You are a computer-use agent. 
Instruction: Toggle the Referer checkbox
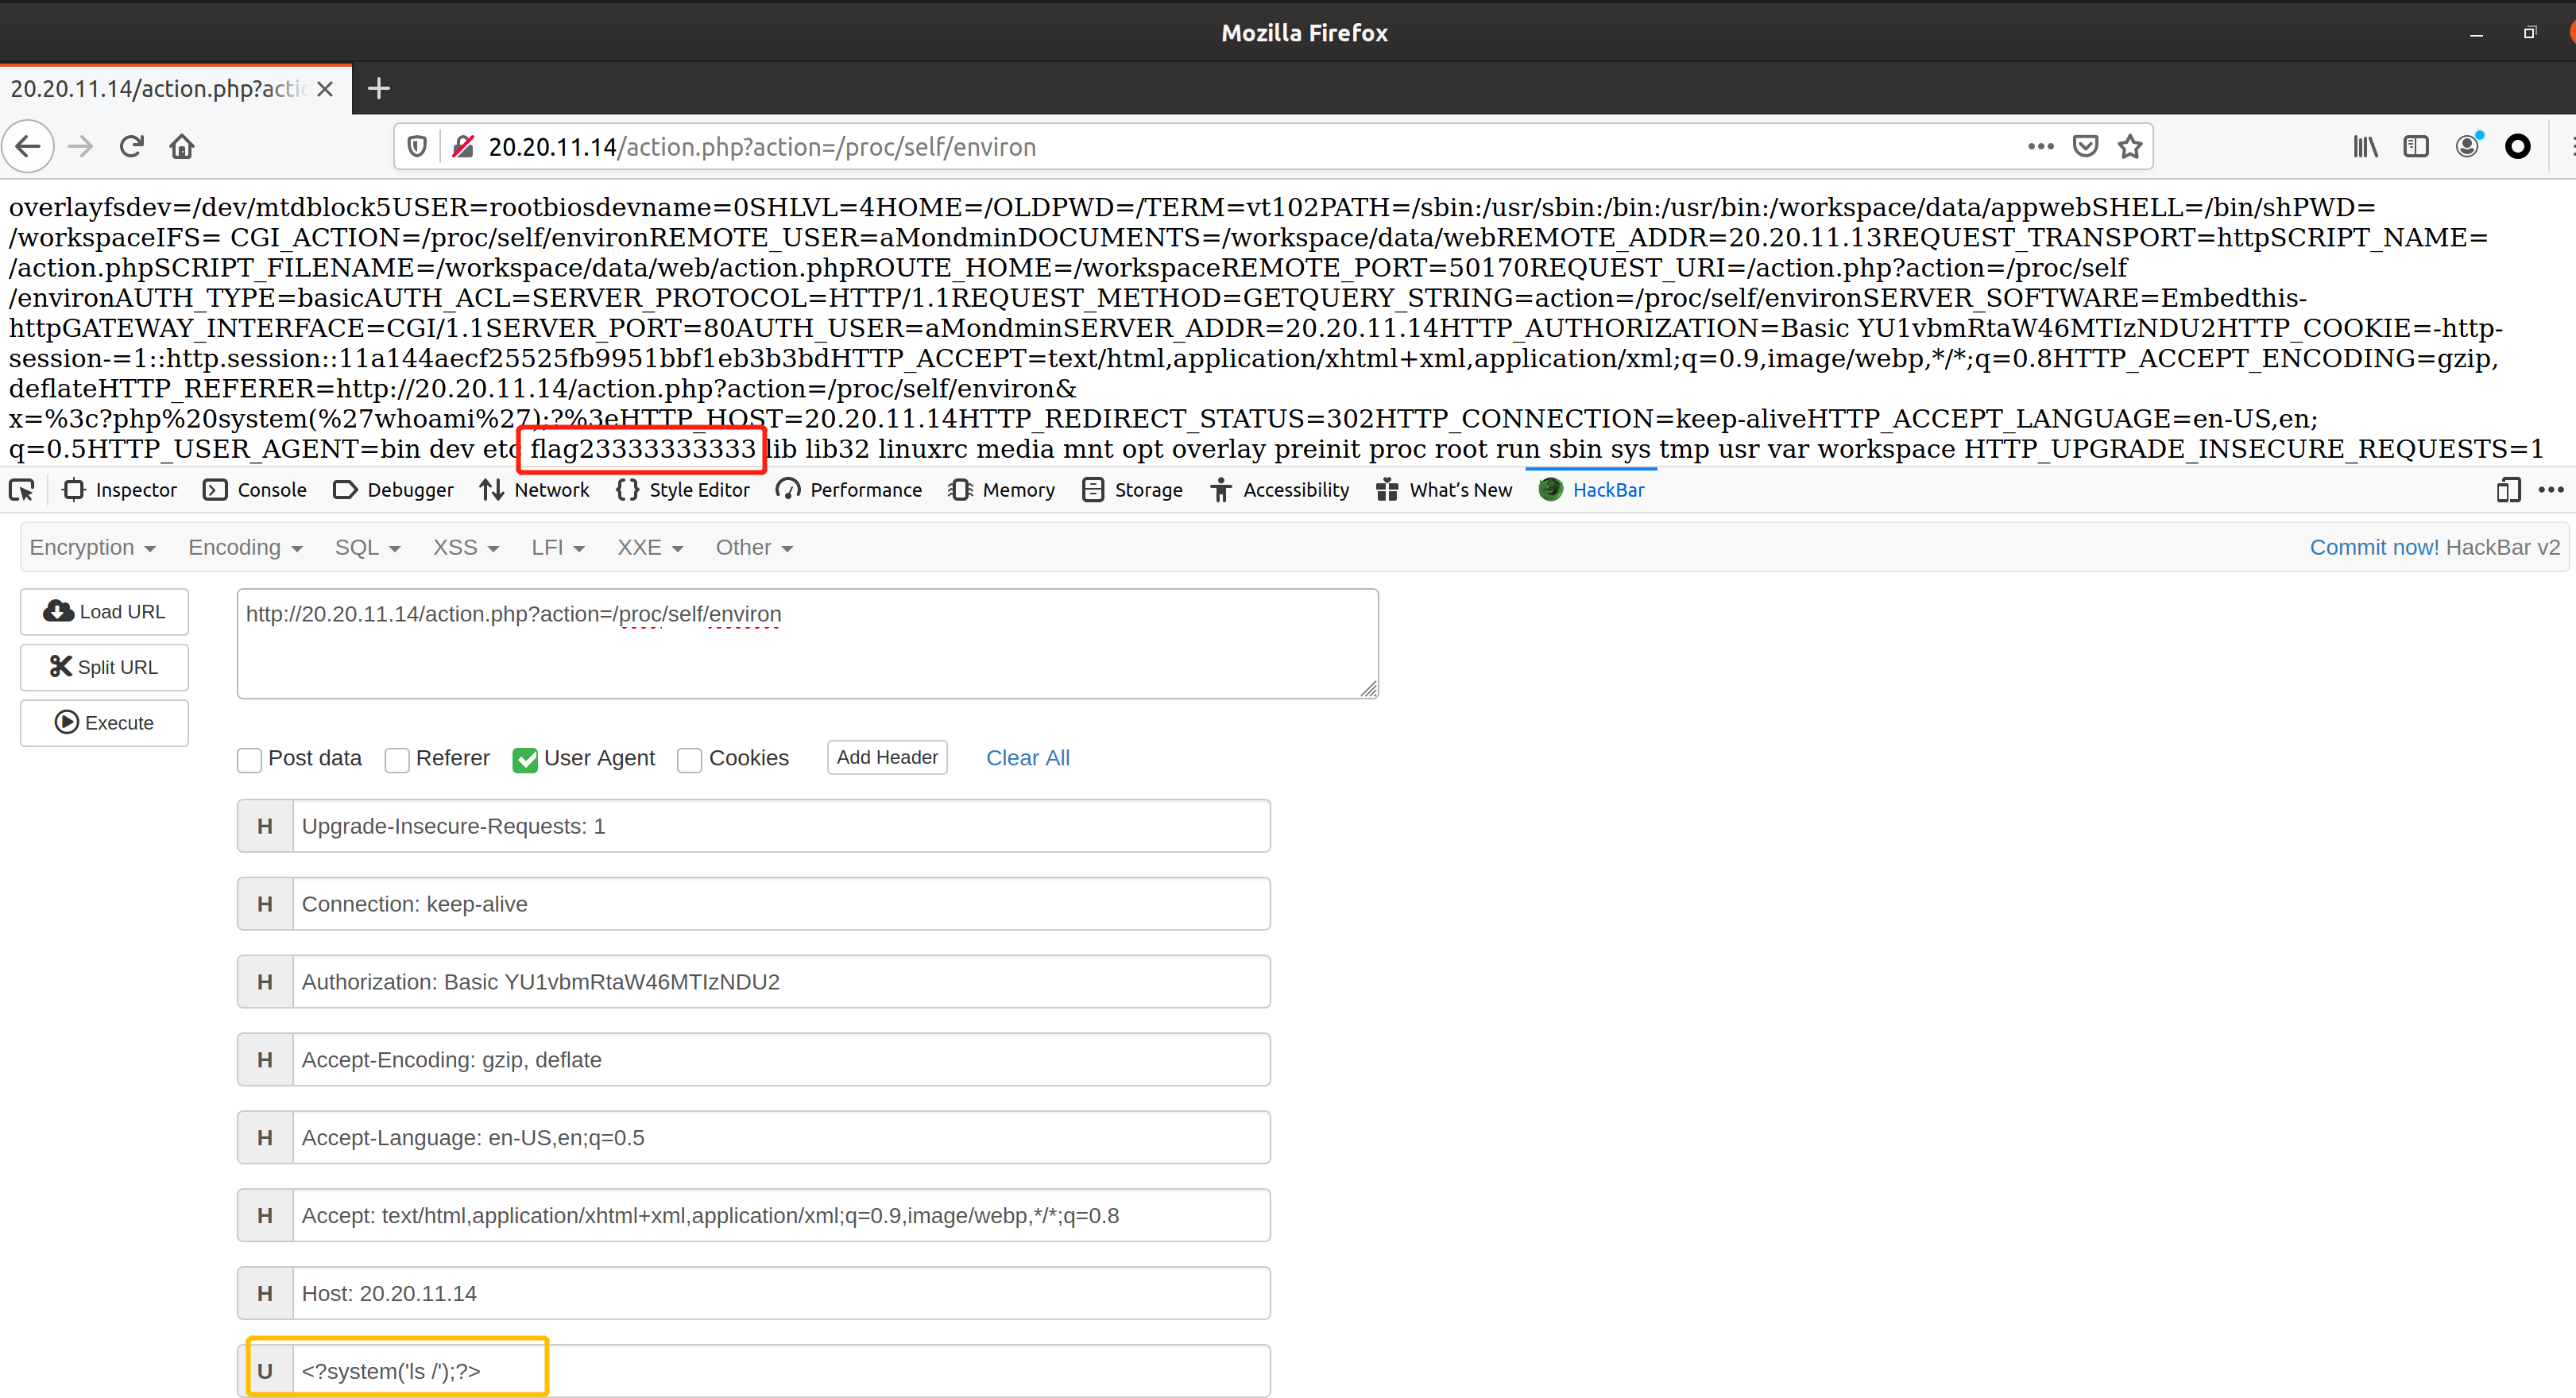point(397,760)
